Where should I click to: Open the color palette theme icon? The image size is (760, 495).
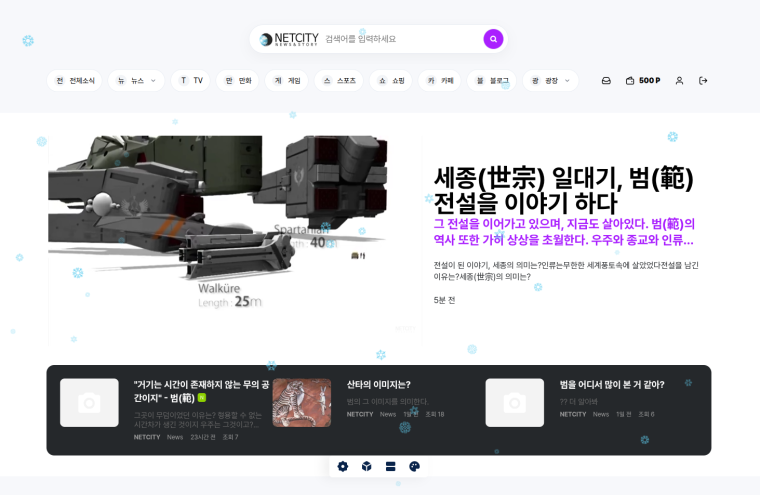point(415,466)
